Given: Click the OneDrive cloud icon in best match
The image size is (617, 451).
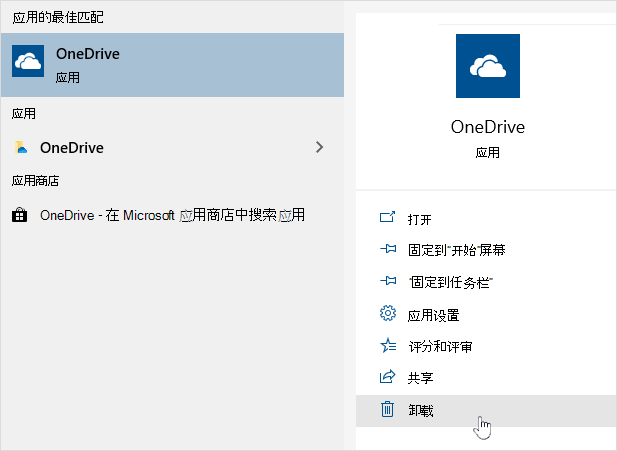Looking at the screenshot, I should (x=28, y=61).
